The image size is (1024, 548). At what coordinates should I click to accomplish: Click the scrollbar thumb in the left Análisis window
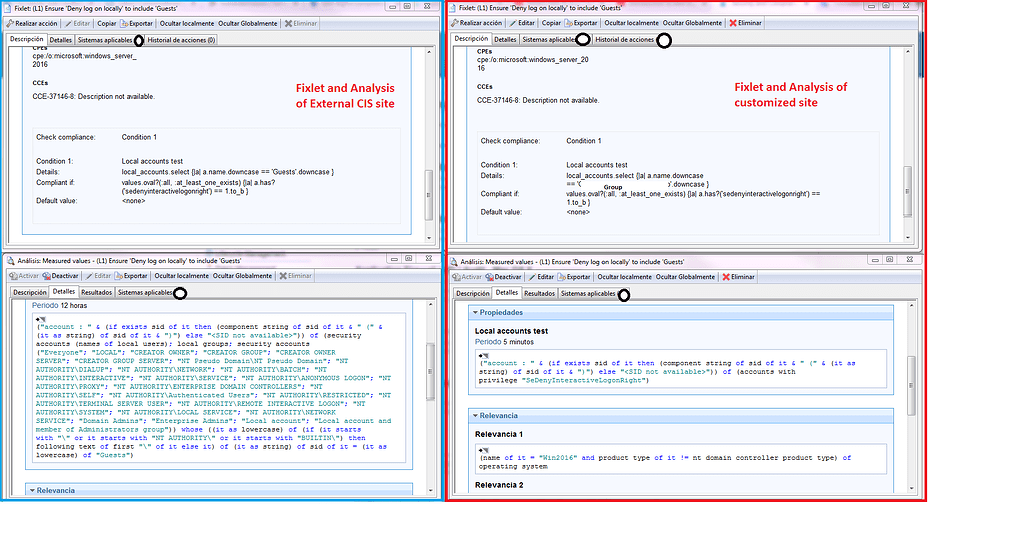[x=430, y=372]
